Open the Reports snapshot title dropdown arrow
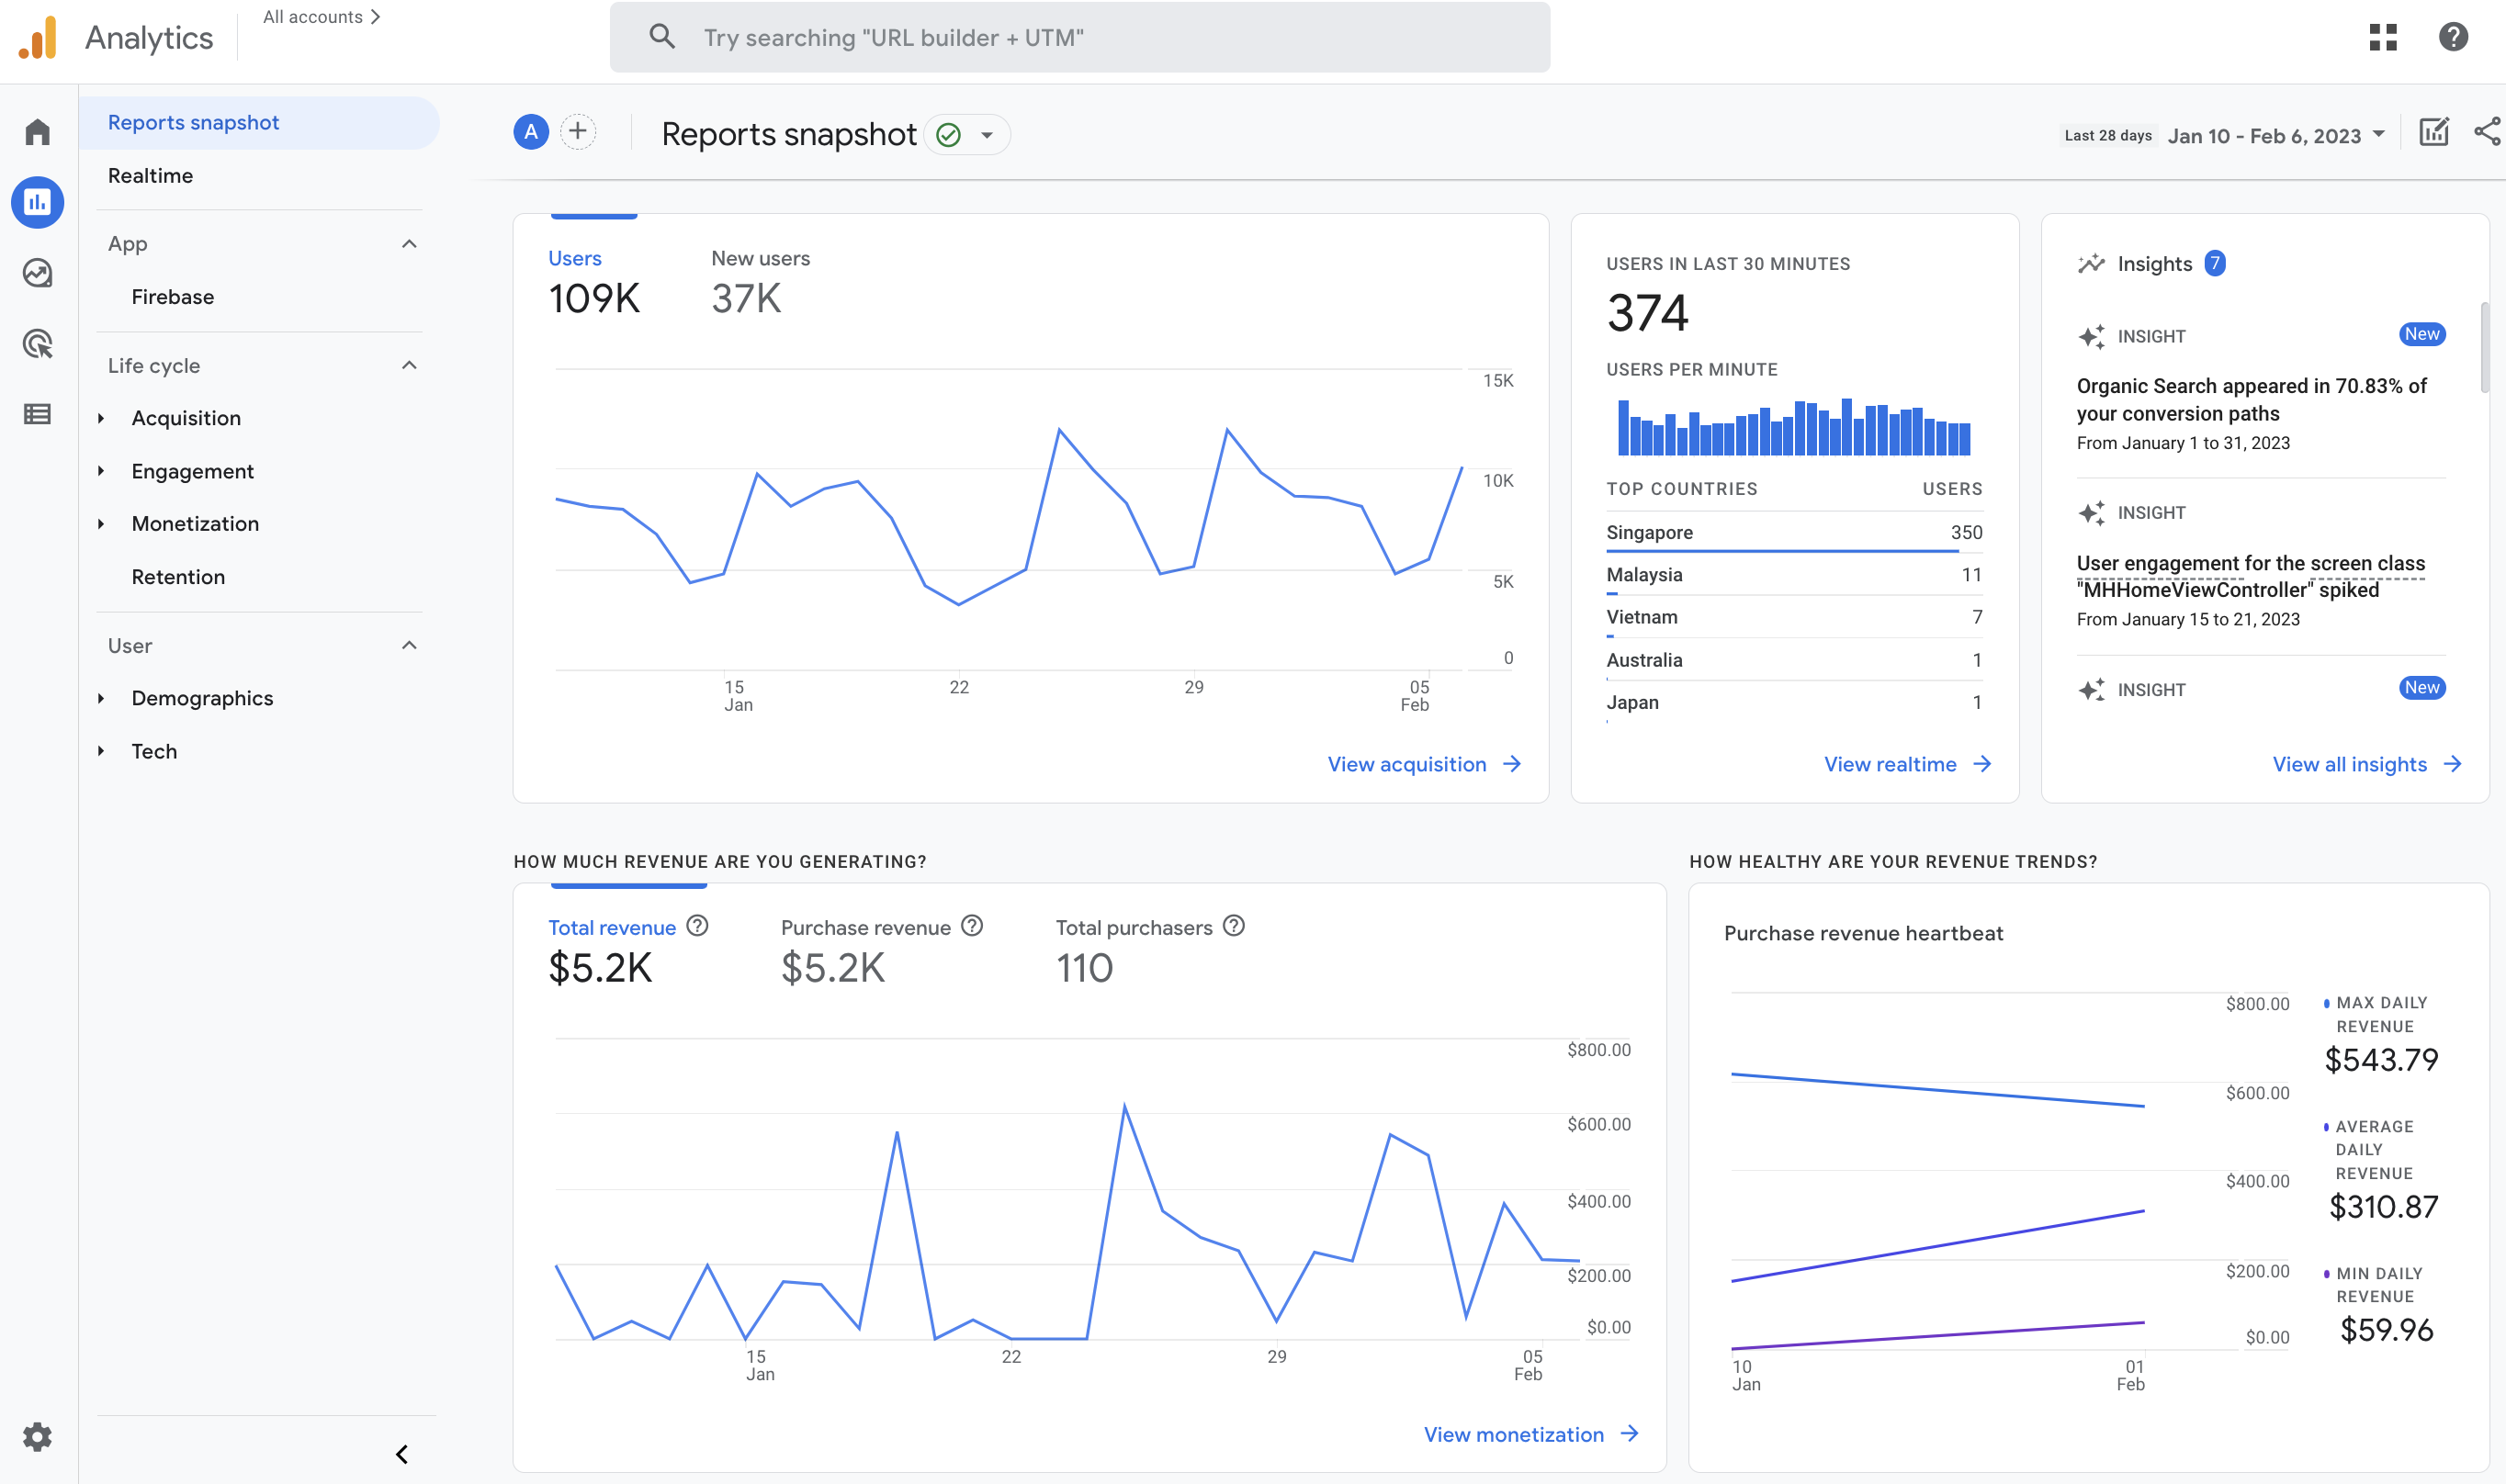Viewport: 2506px width, 1484px height. (987, 135)
